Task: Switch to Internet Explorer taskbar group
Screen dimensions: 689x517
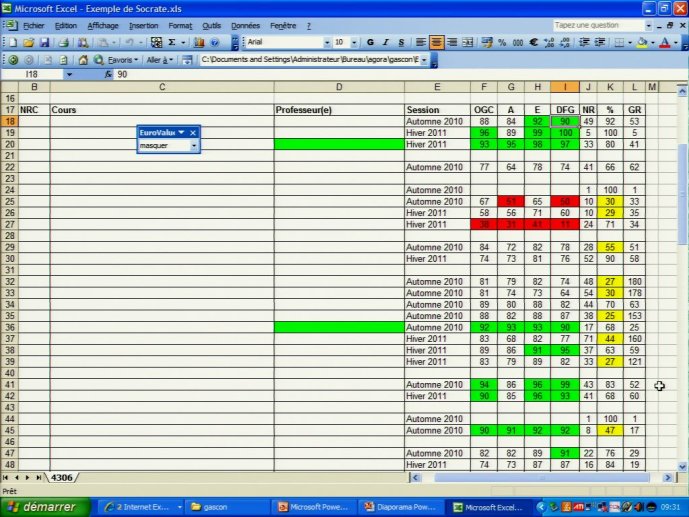Action: [141, 507]
